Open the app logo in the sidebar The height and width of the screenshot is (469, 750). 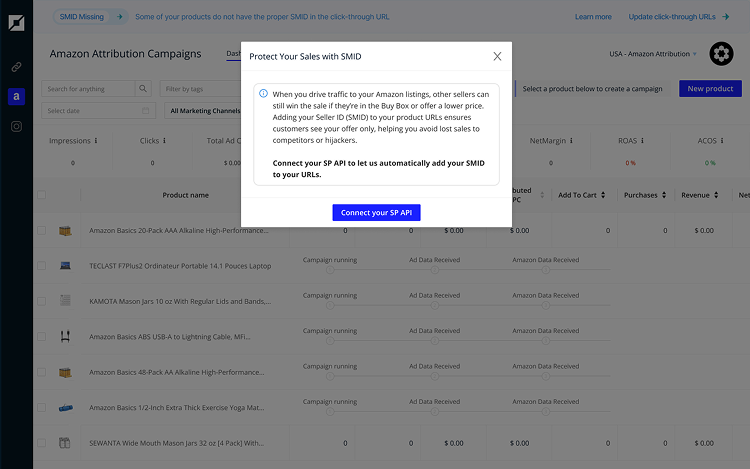tap(16, 23)
